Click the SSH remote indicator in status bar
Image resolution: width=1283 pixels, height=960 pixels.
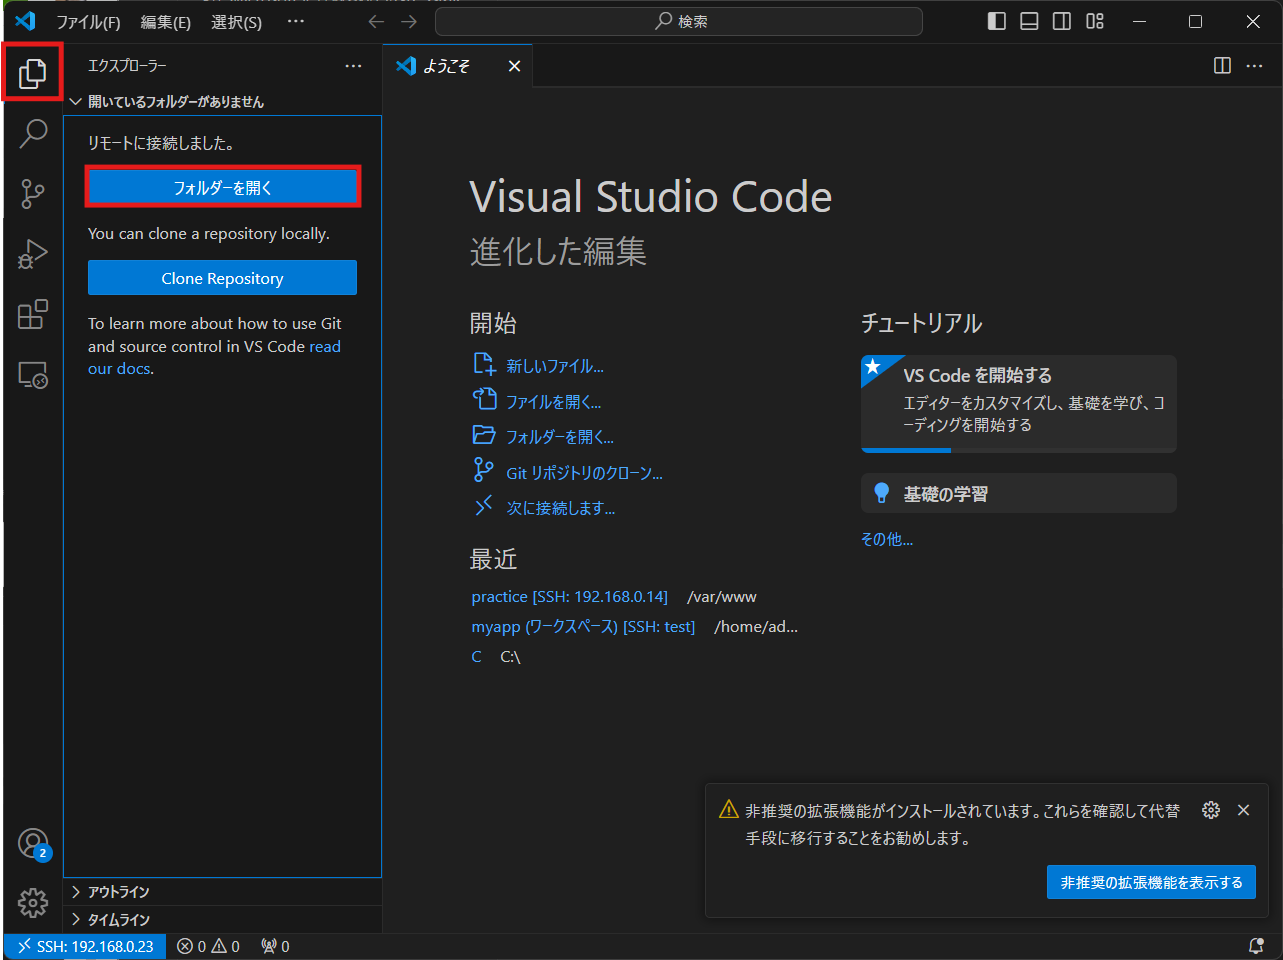coord(85,945)
